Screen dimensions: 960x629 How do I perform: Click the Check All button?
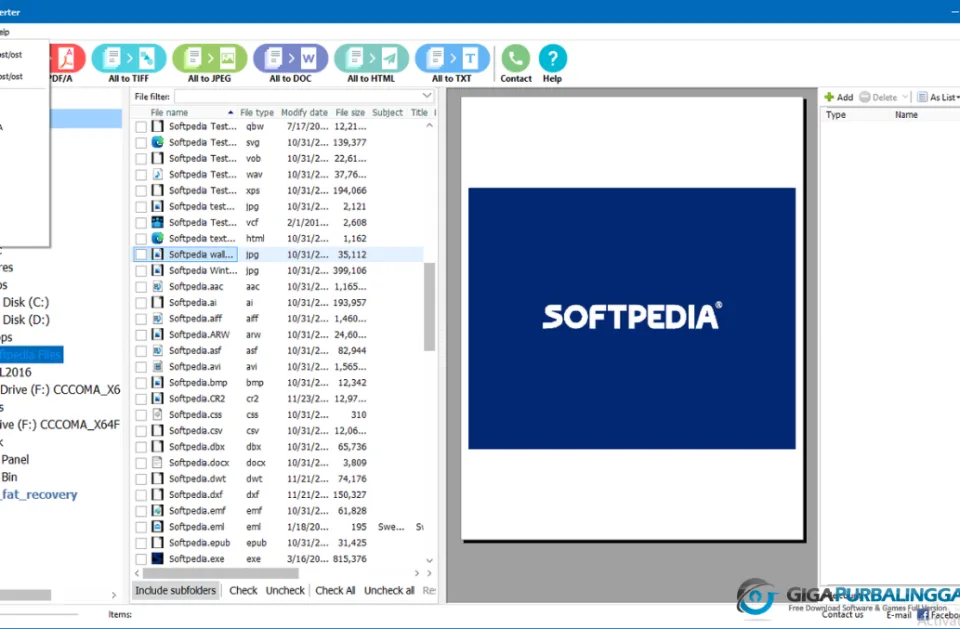pos(335,590)
